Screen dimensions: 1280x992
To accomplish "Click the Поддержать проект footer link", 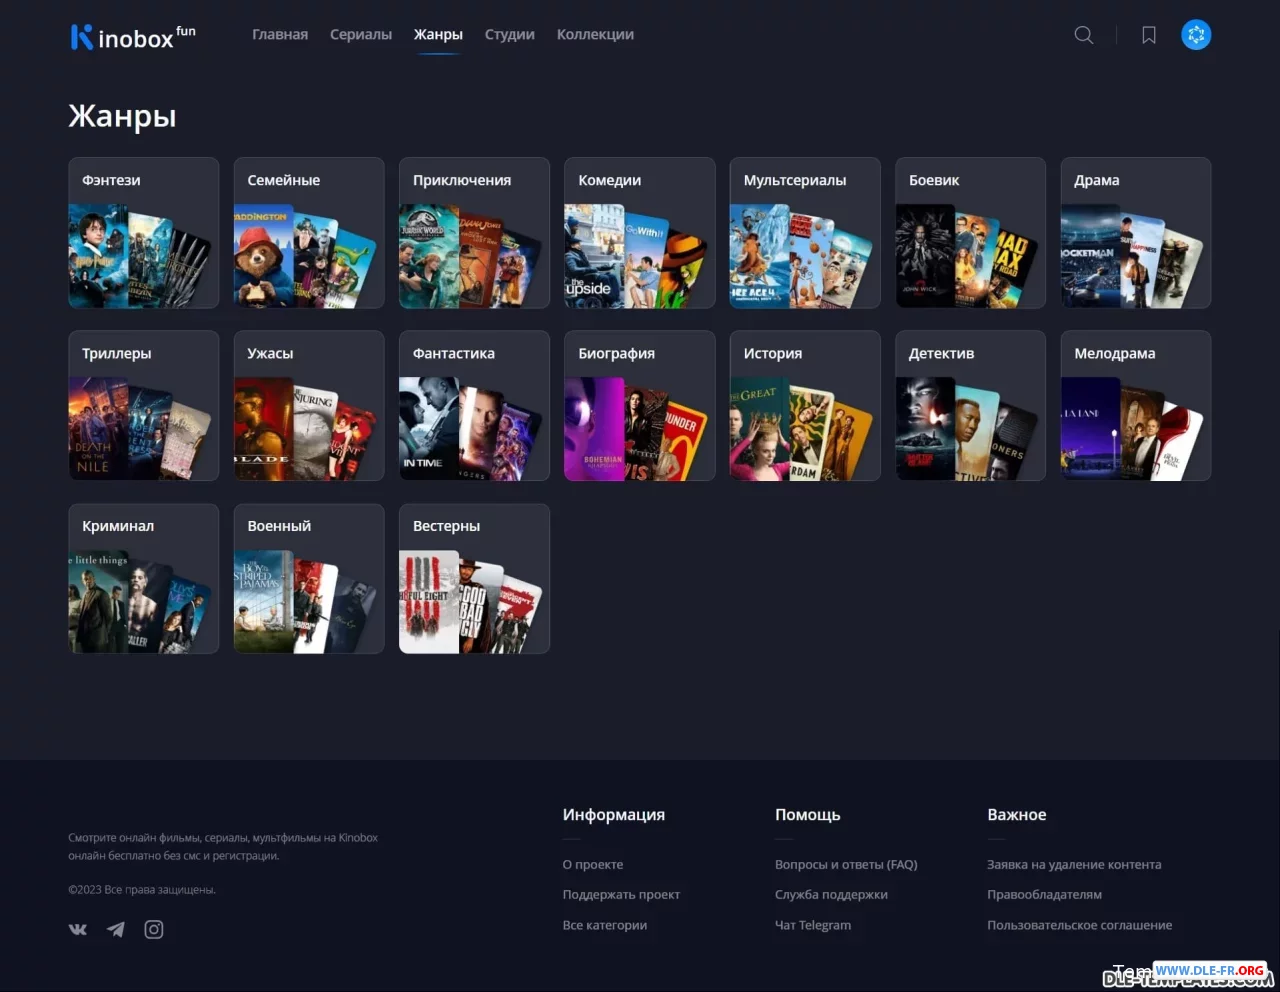I will pos(621,895).
